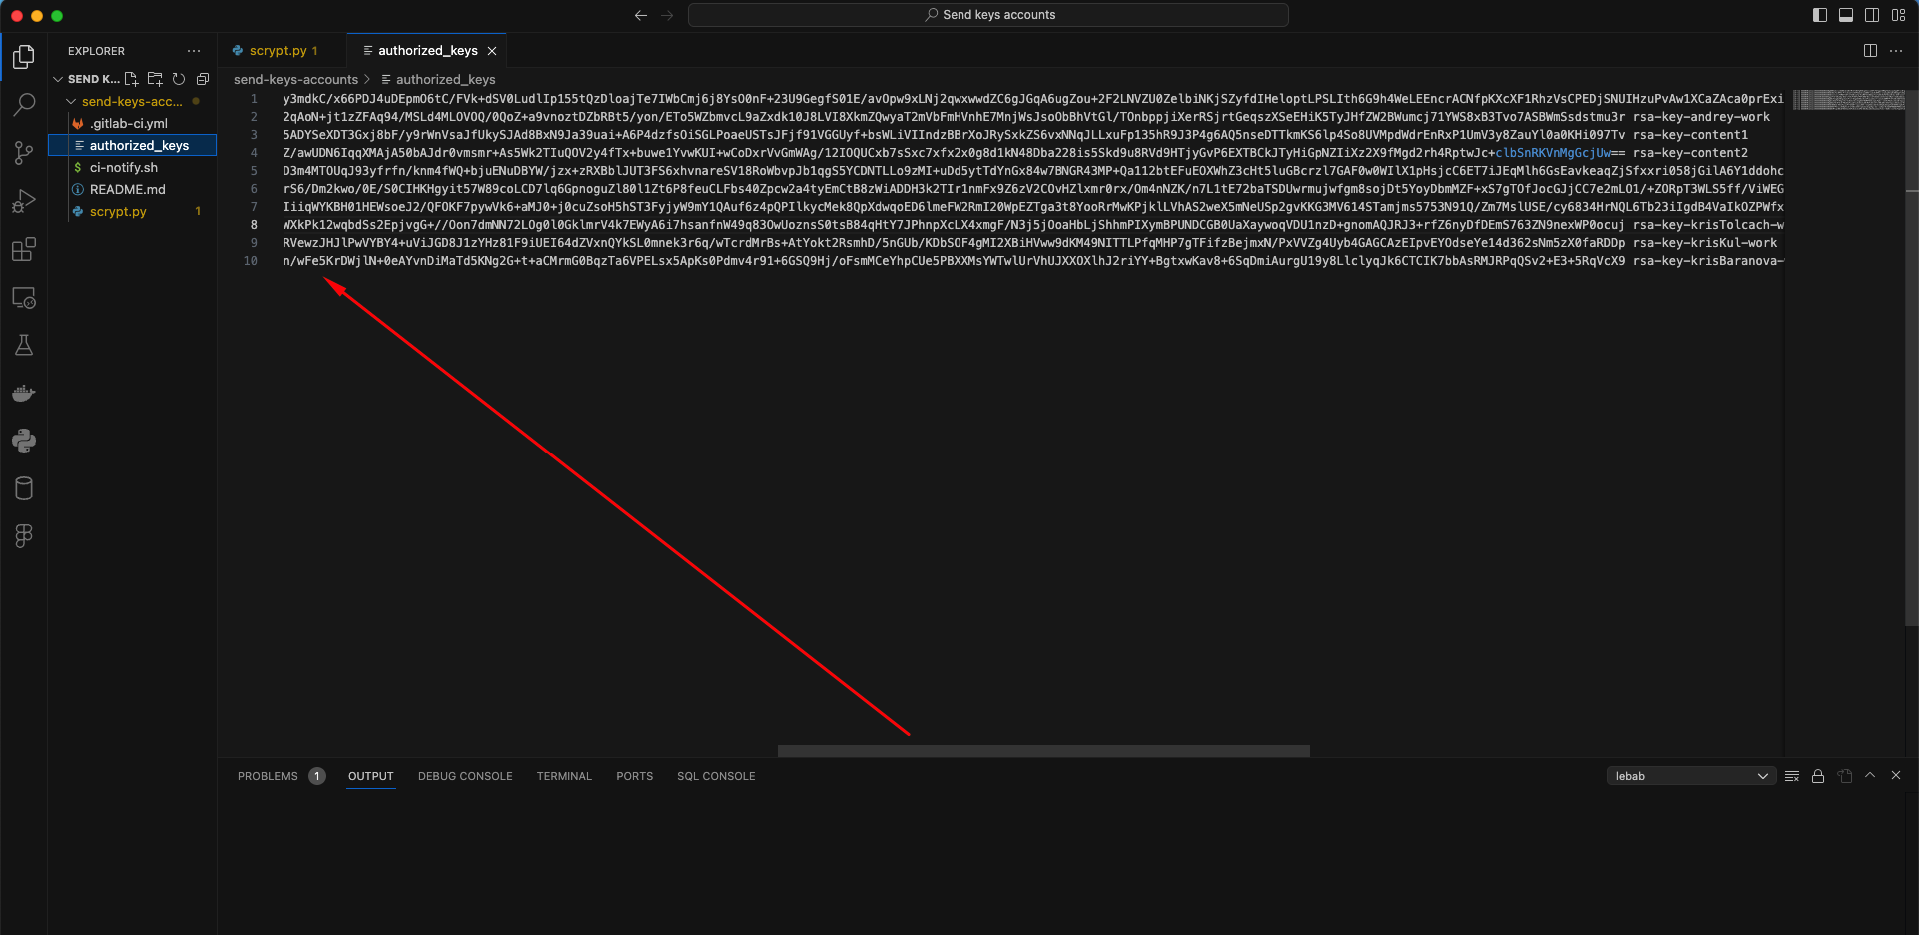The image size is (1919, 935).
Task: Click the rsa-key-content1 text
Action: click(1690, 135)
